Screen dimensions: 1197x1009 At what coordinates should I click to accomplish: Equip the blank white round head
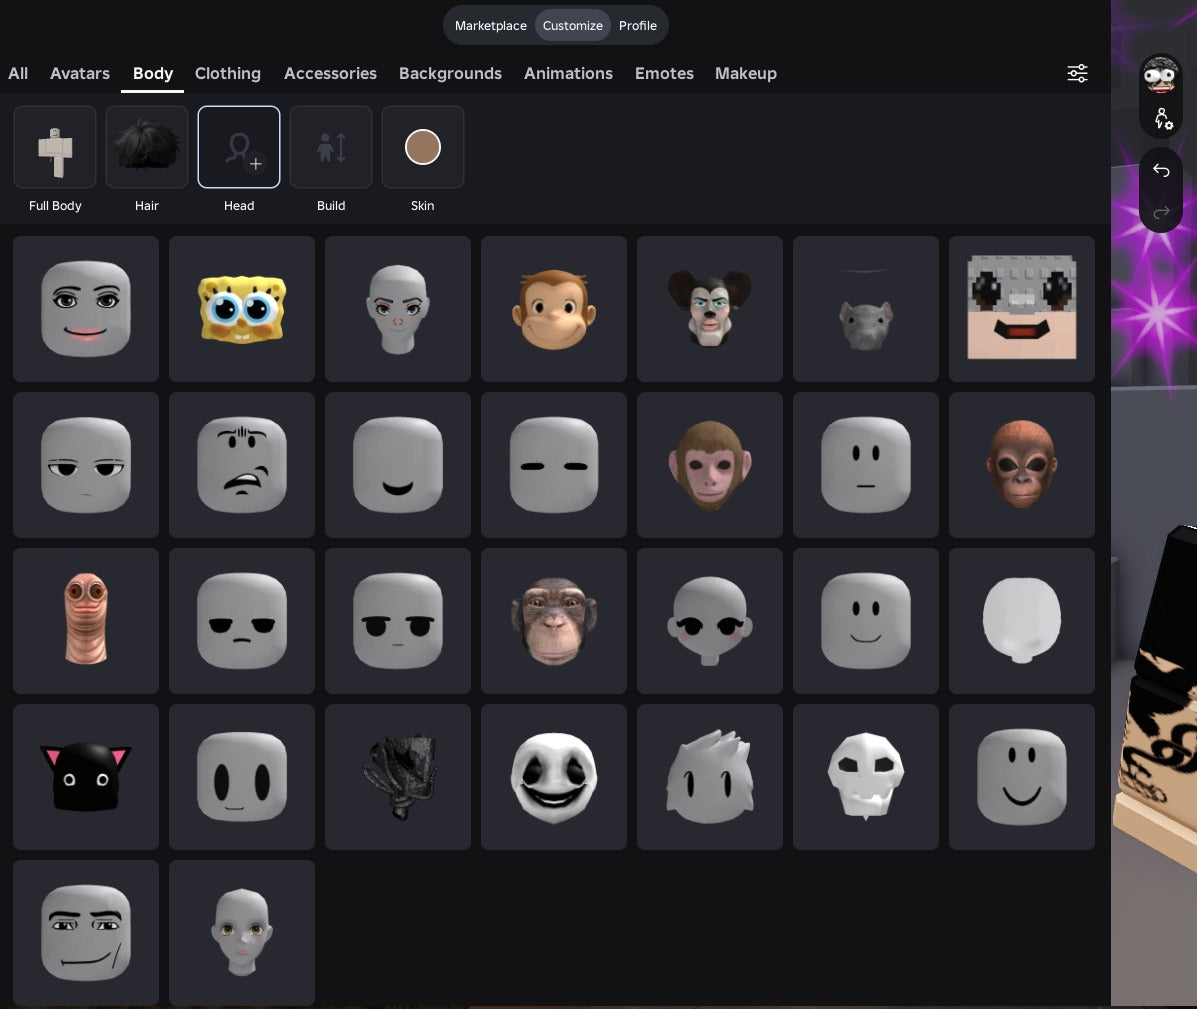click(1021, 621)
